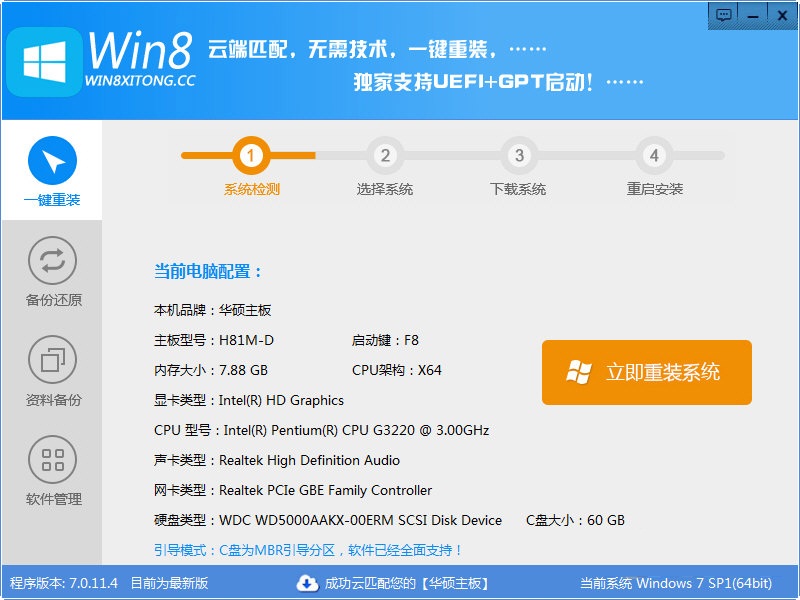Select step 2 选择系统

pos(386,157)
